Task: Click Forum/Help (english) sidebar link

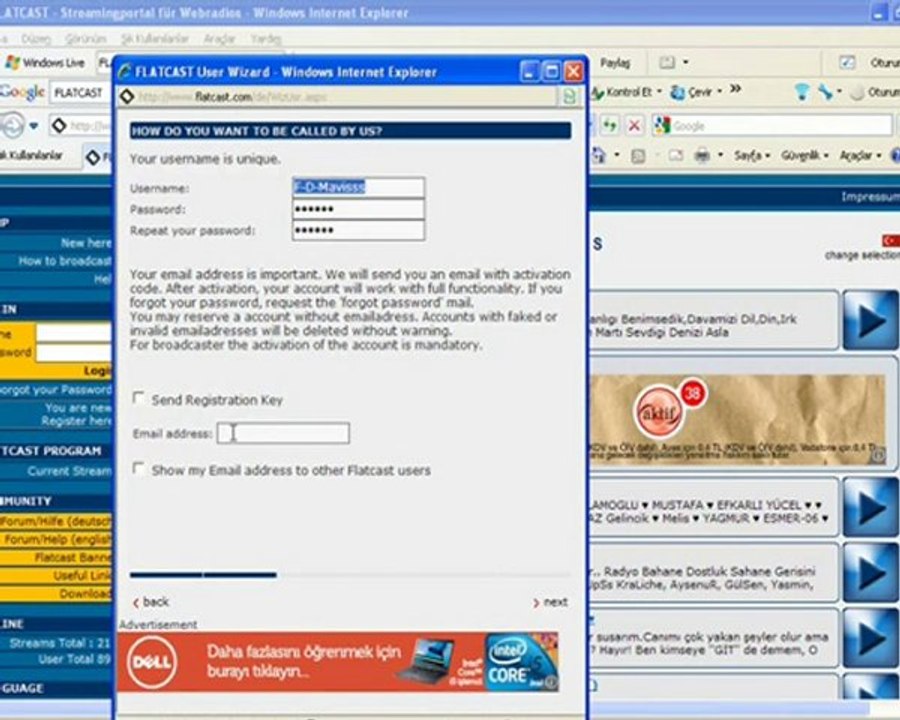Action: (57, 540)
